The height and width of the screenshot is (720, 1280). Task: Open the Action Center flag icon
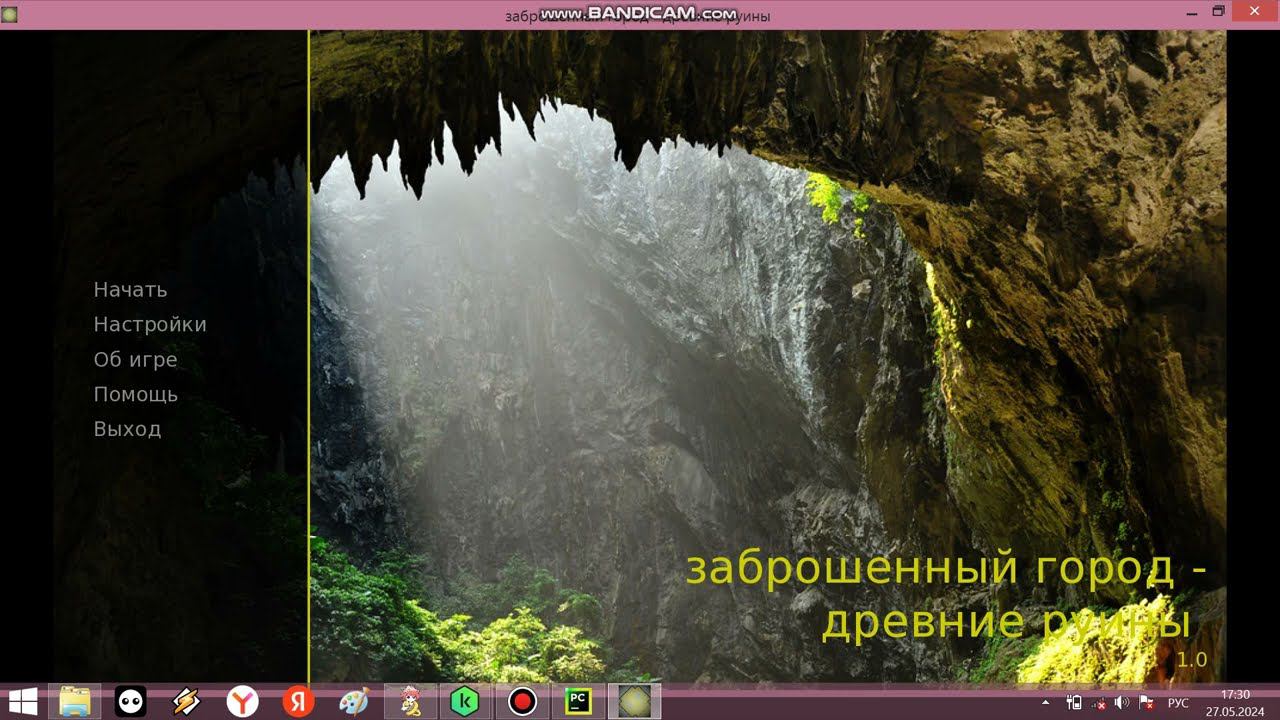(1147, 703)
